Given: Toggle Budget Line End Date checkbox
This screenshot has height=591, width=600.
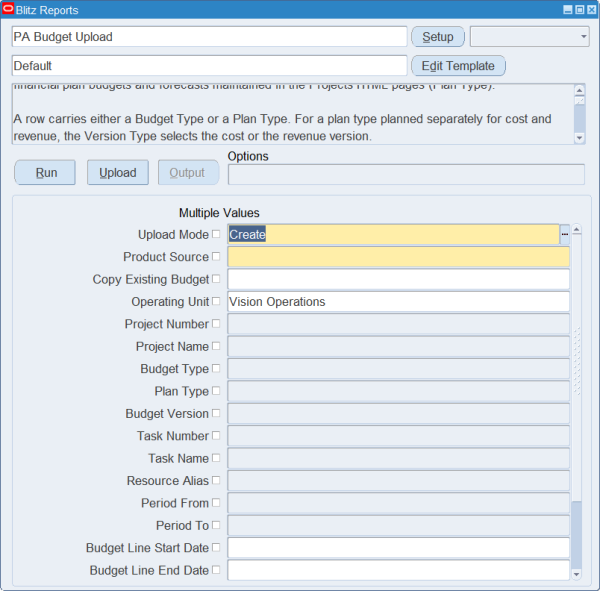Looking at the screenshot, I should click(216, 570).
